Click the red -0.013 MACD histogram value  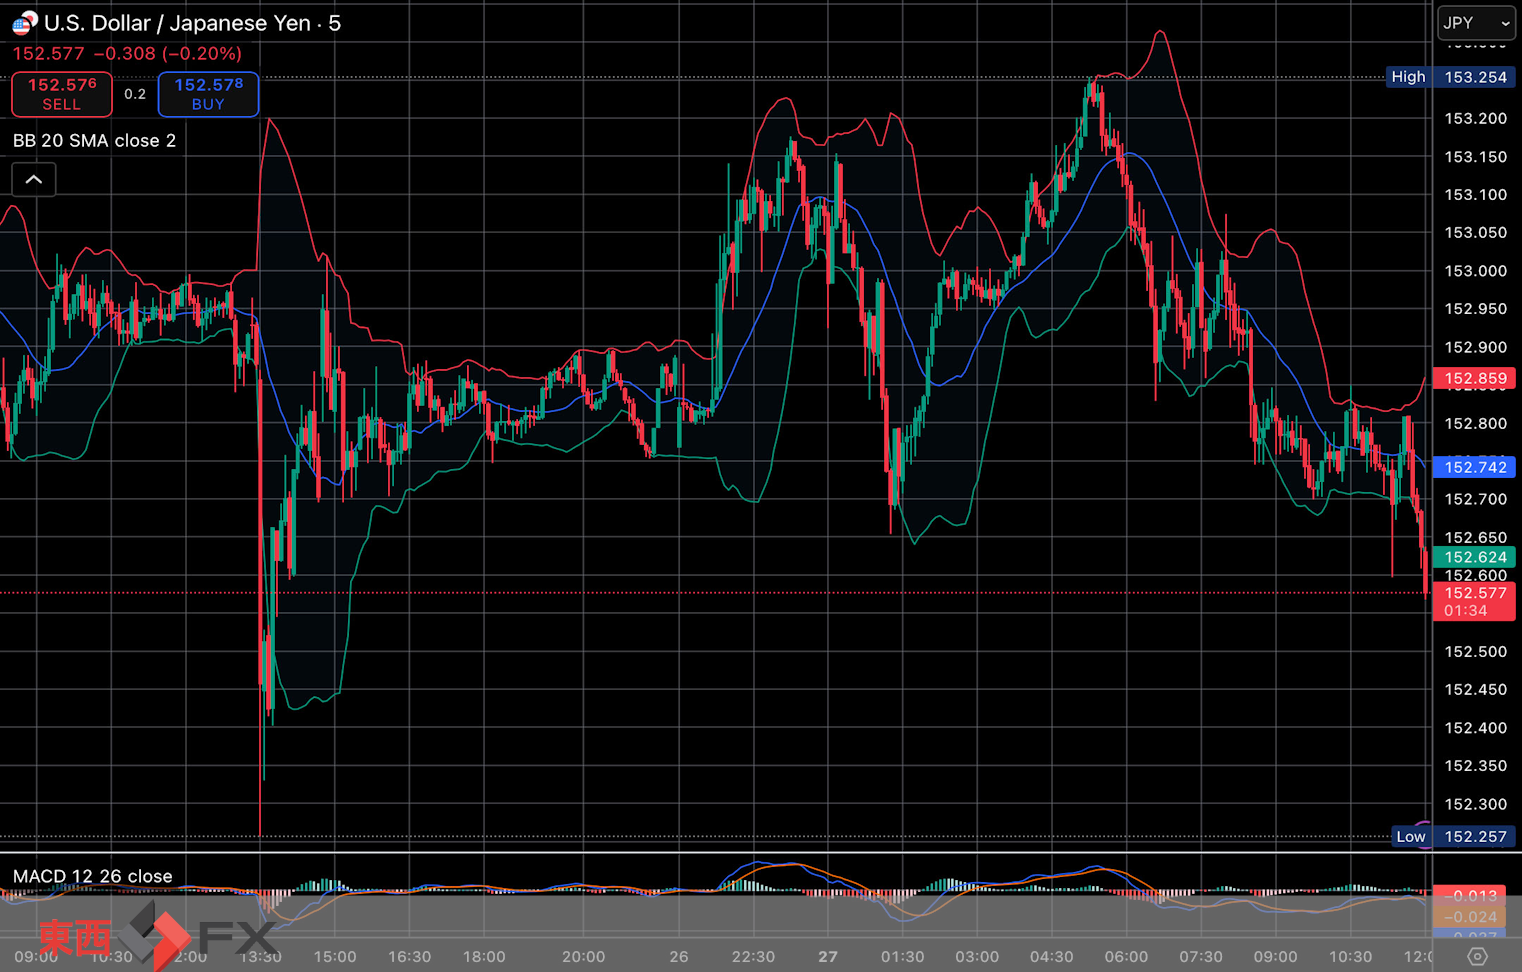[1474, 895]
